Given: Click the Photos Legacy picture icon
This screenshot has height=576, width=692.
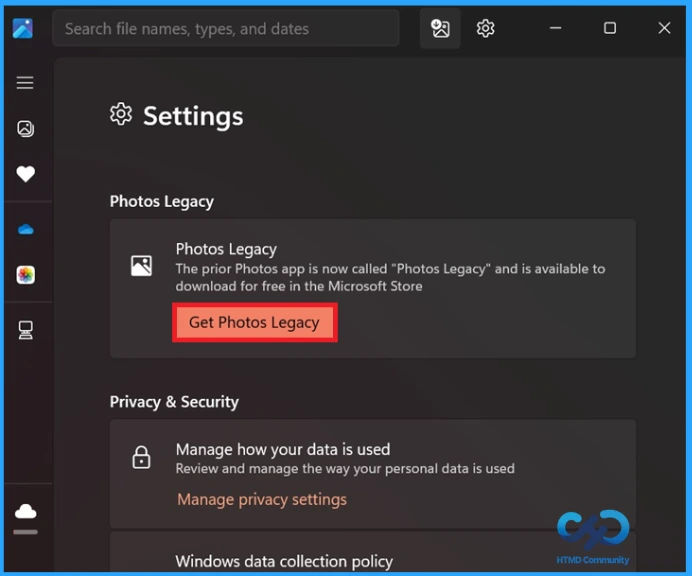Looking at the screenshot, I should pos(141,266).
